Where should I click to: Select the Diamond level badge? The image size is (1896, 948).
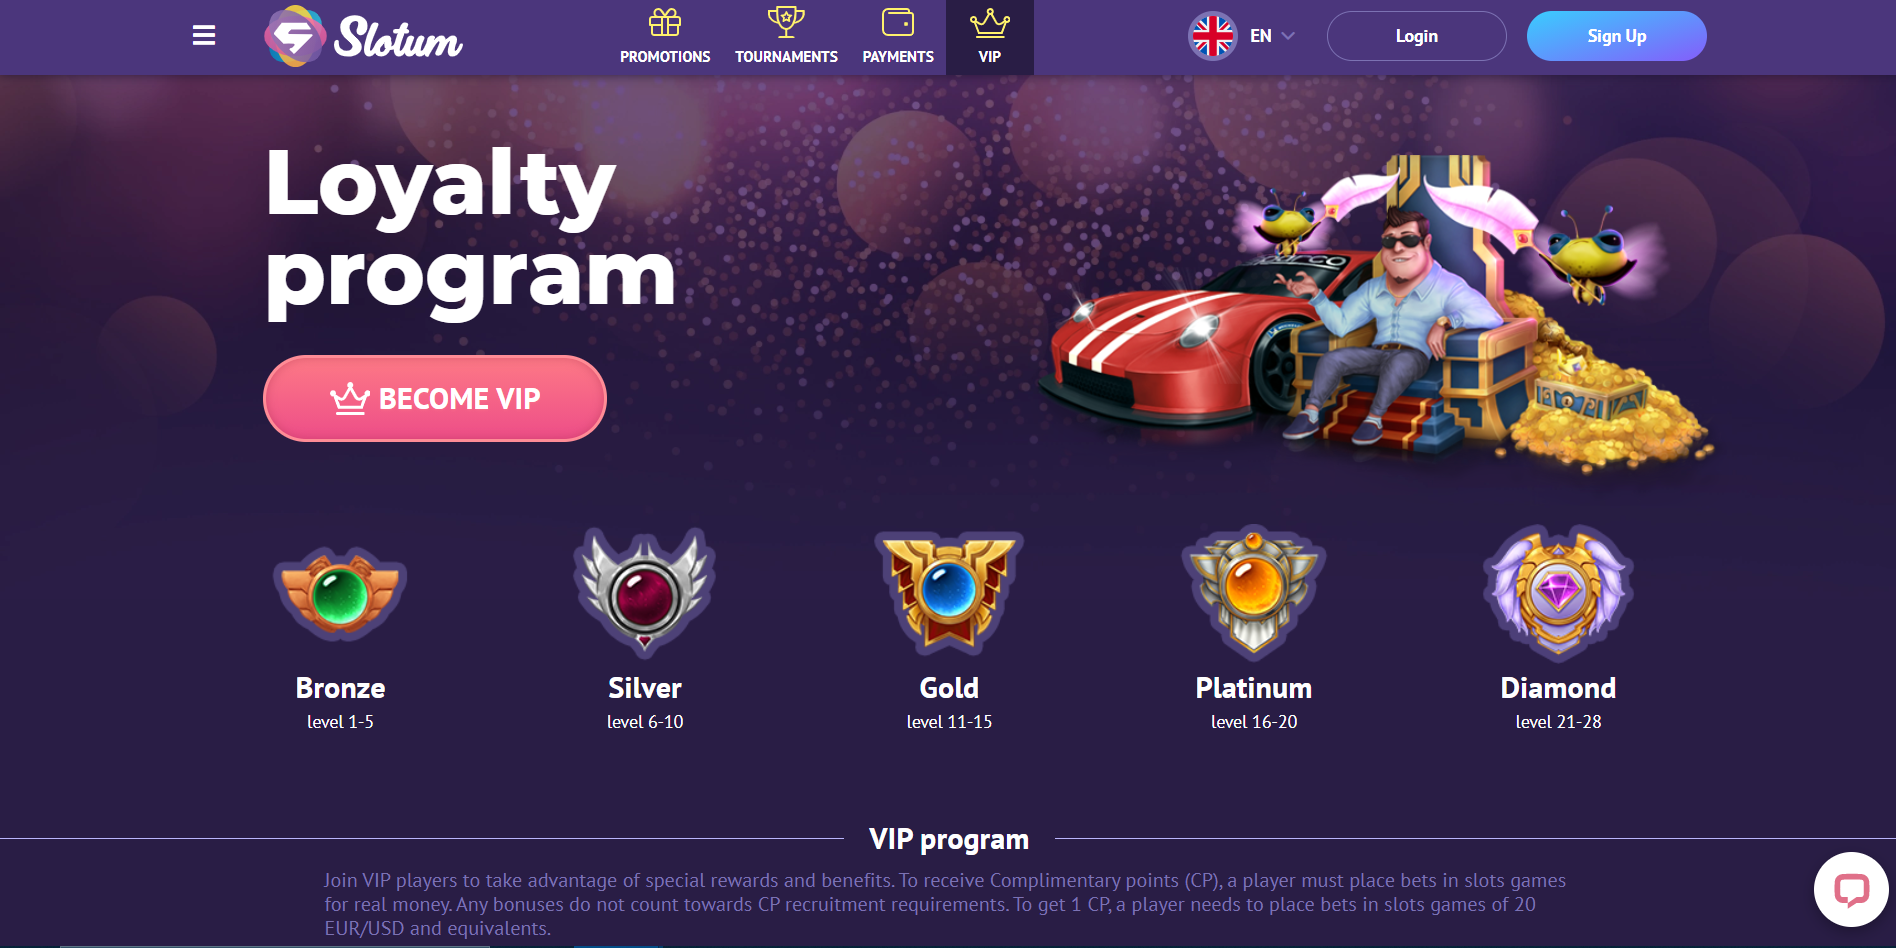click(x=1558, y=592)
